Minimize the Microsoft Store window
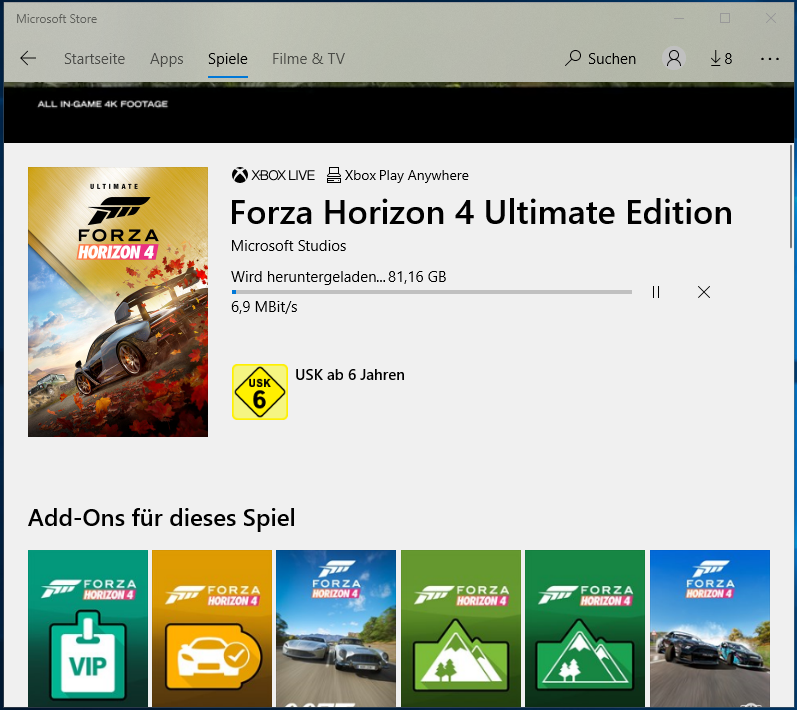 pos(679,18)
